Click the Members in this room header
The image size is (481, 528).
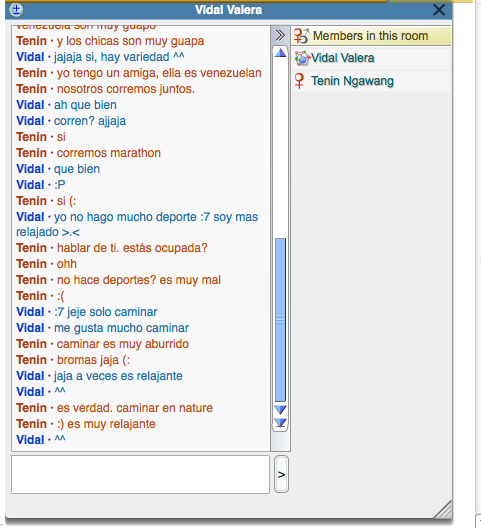tap(371, 36)
